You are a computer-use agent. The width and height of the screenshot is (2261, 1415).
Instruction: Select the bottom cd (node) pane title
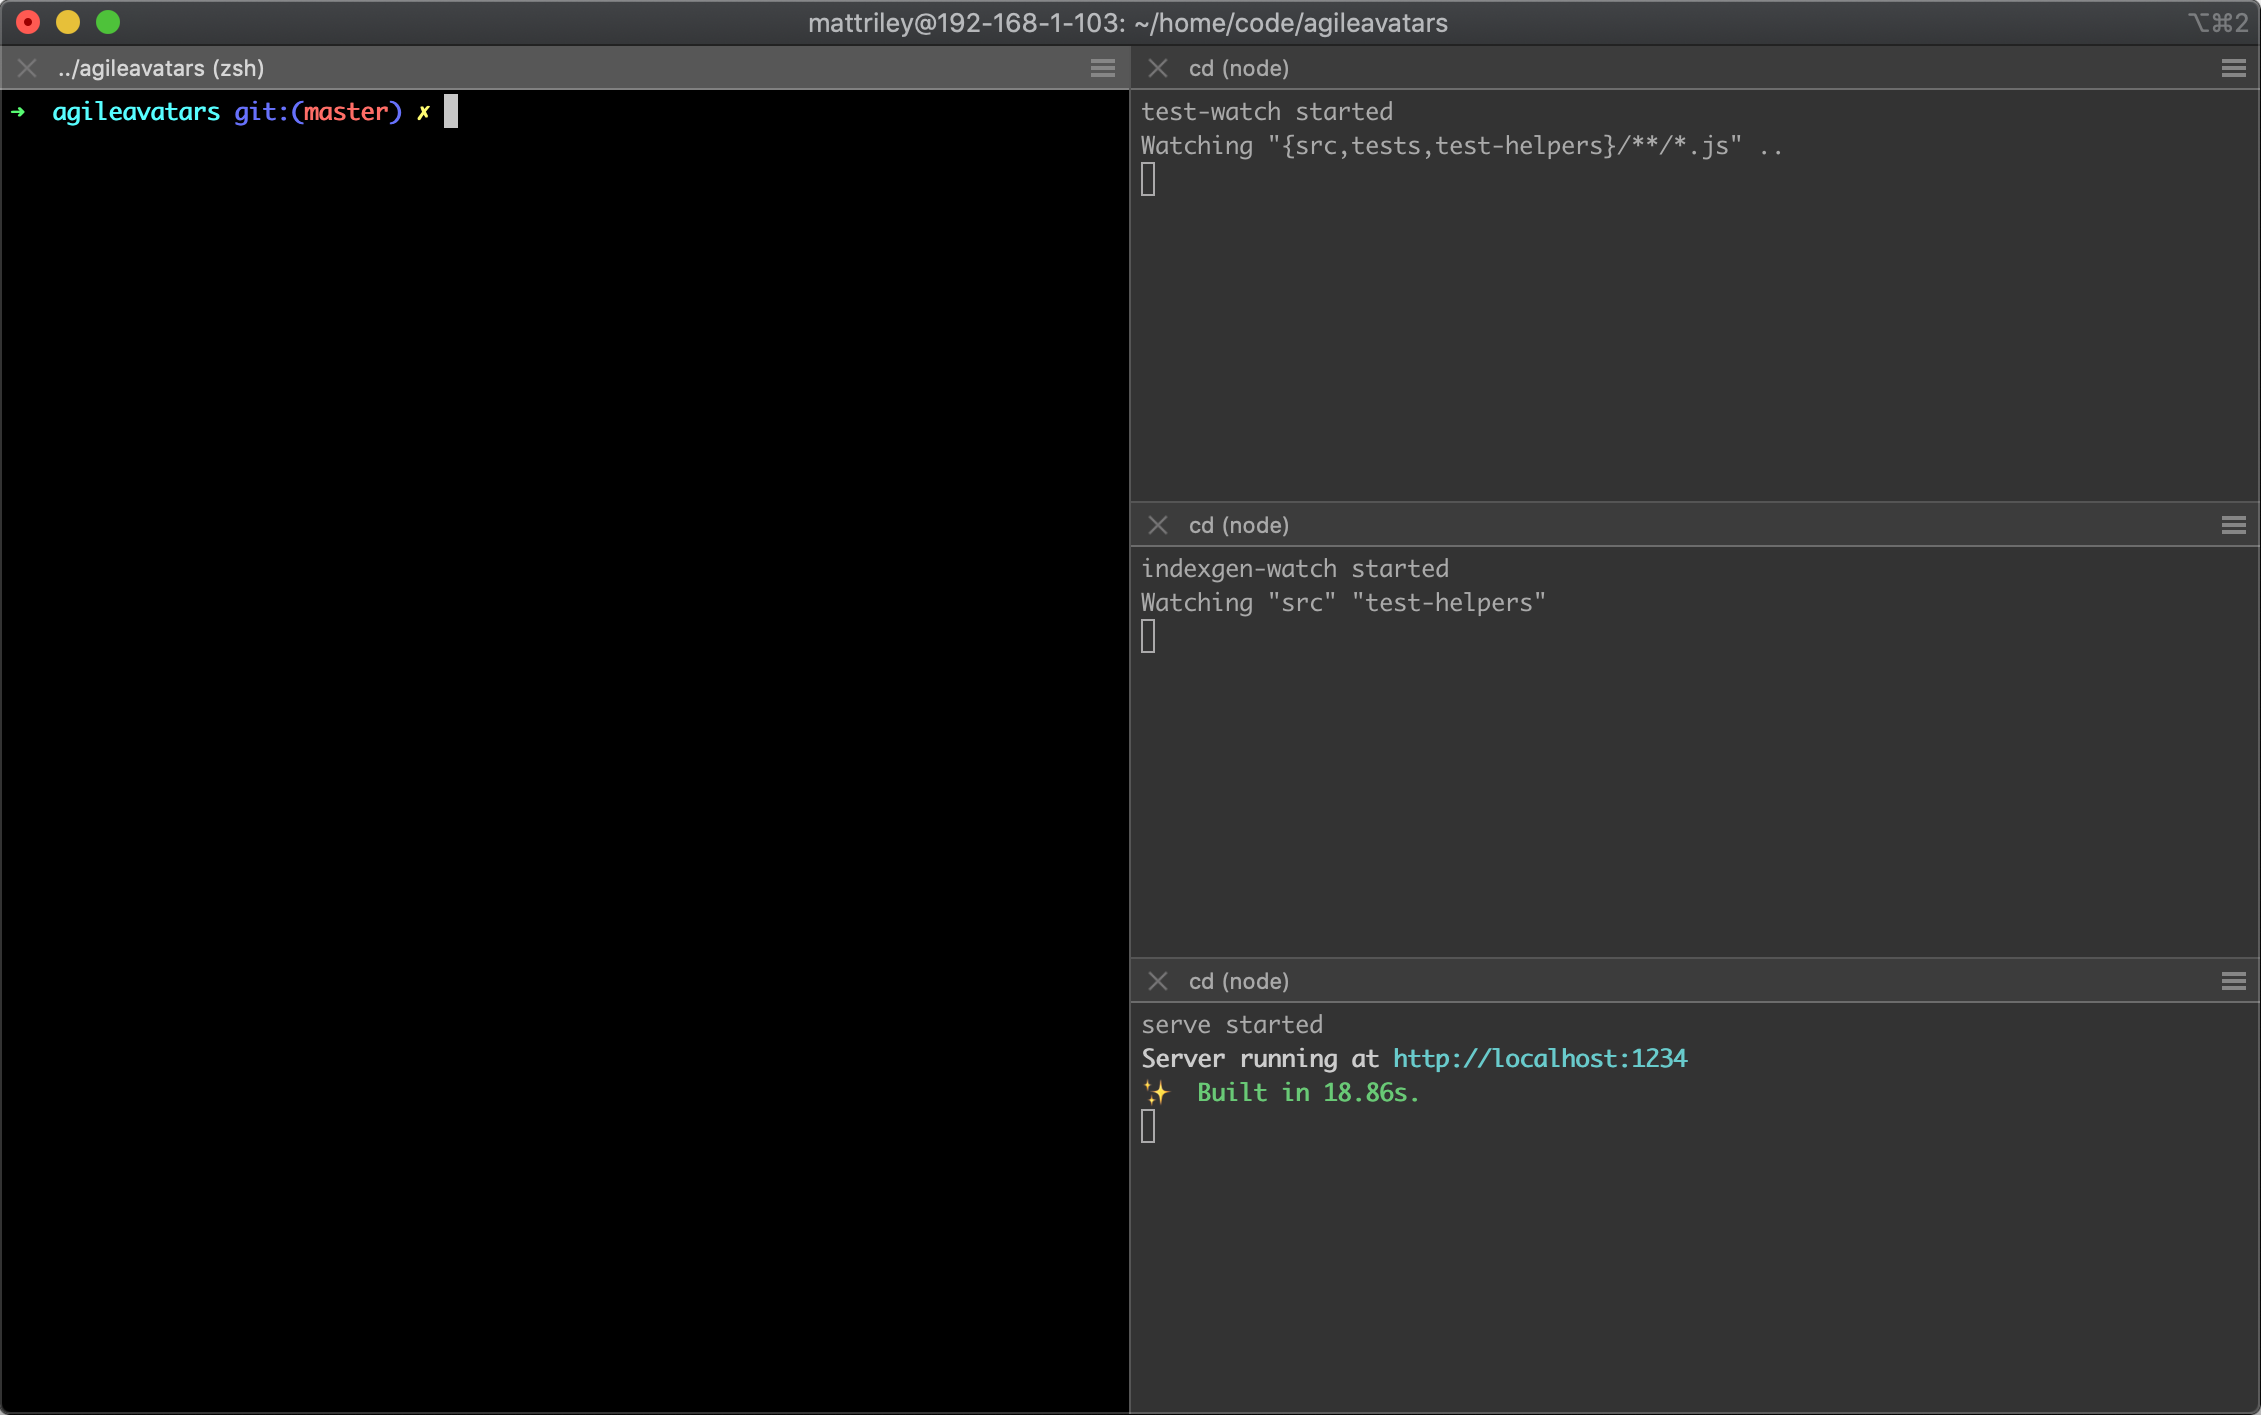click(1238, 981)
